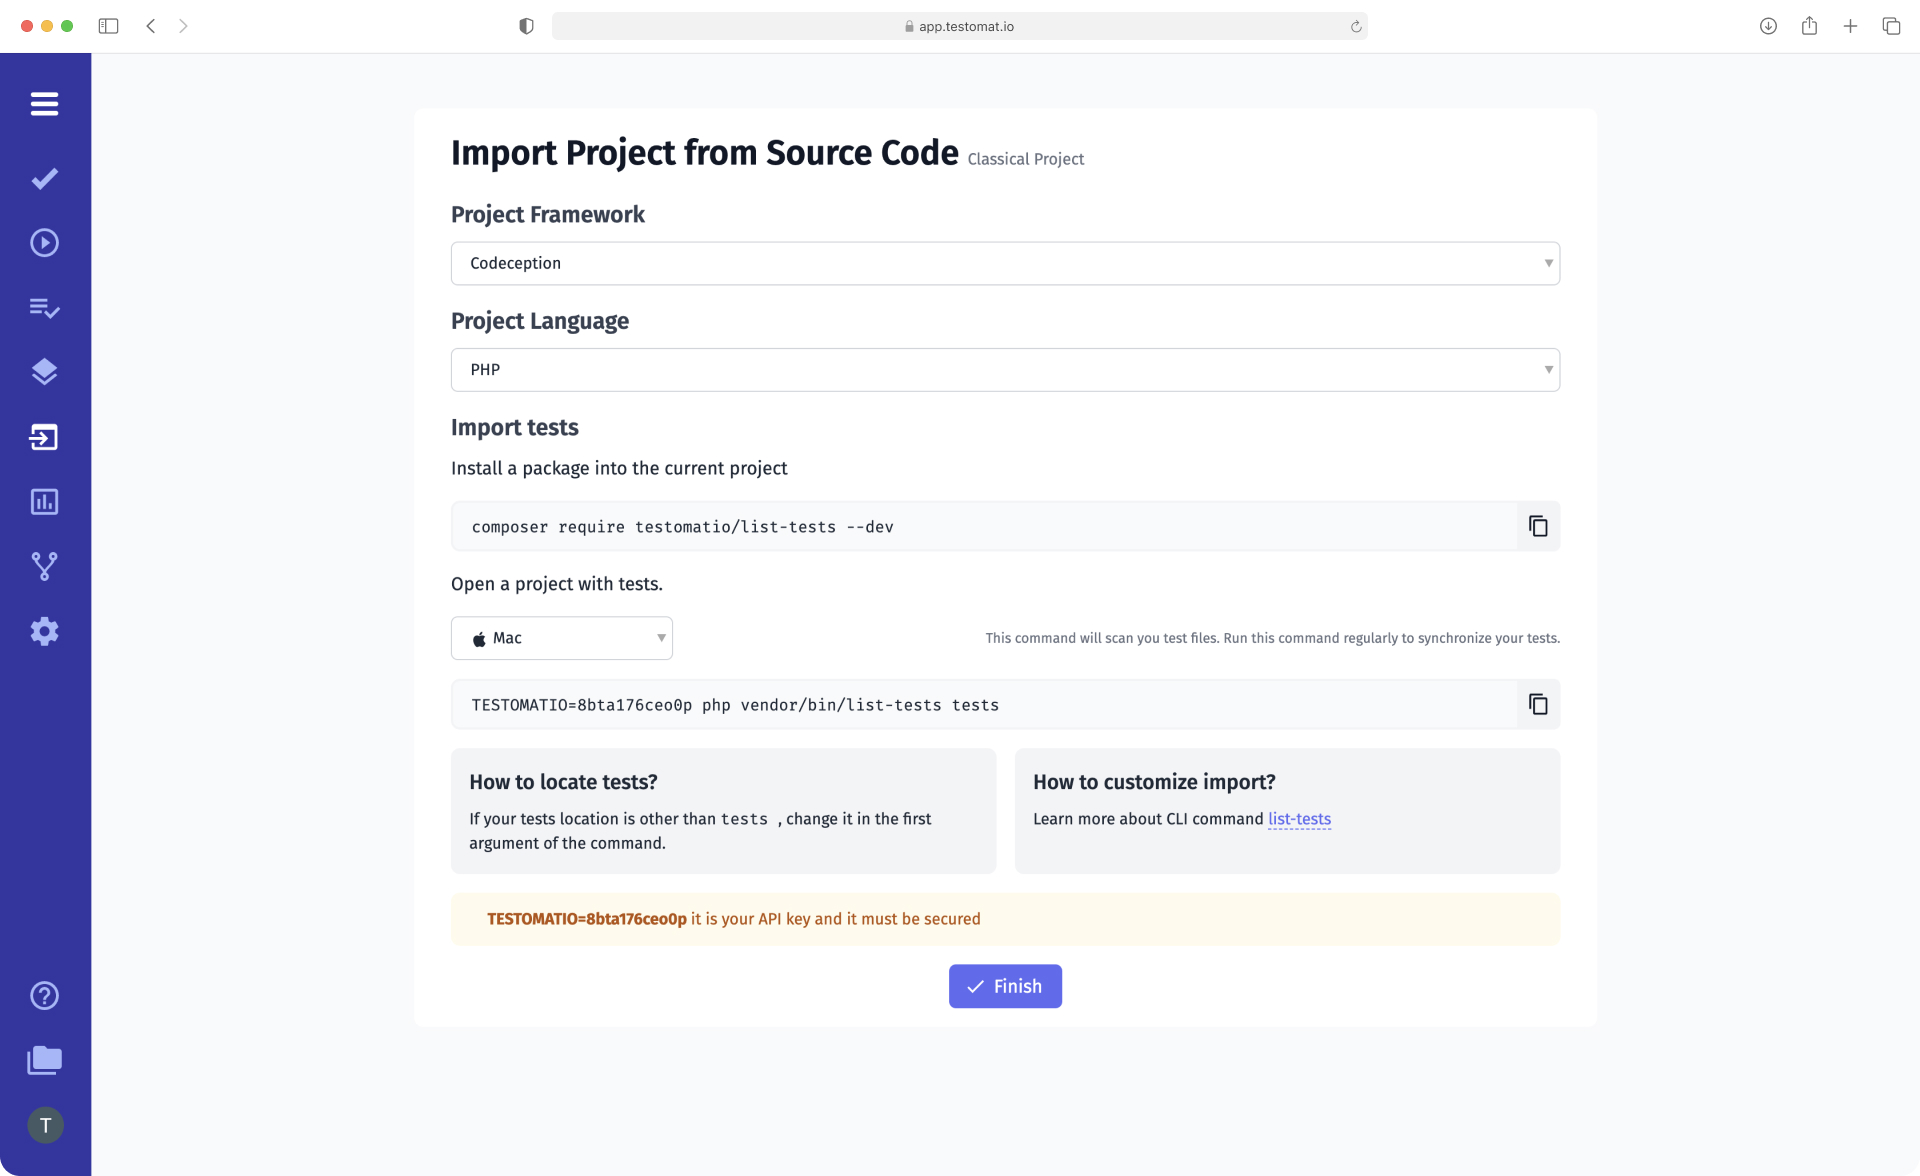
Task: Expand the Project Language selector
Action: (x=1005, y=369)
